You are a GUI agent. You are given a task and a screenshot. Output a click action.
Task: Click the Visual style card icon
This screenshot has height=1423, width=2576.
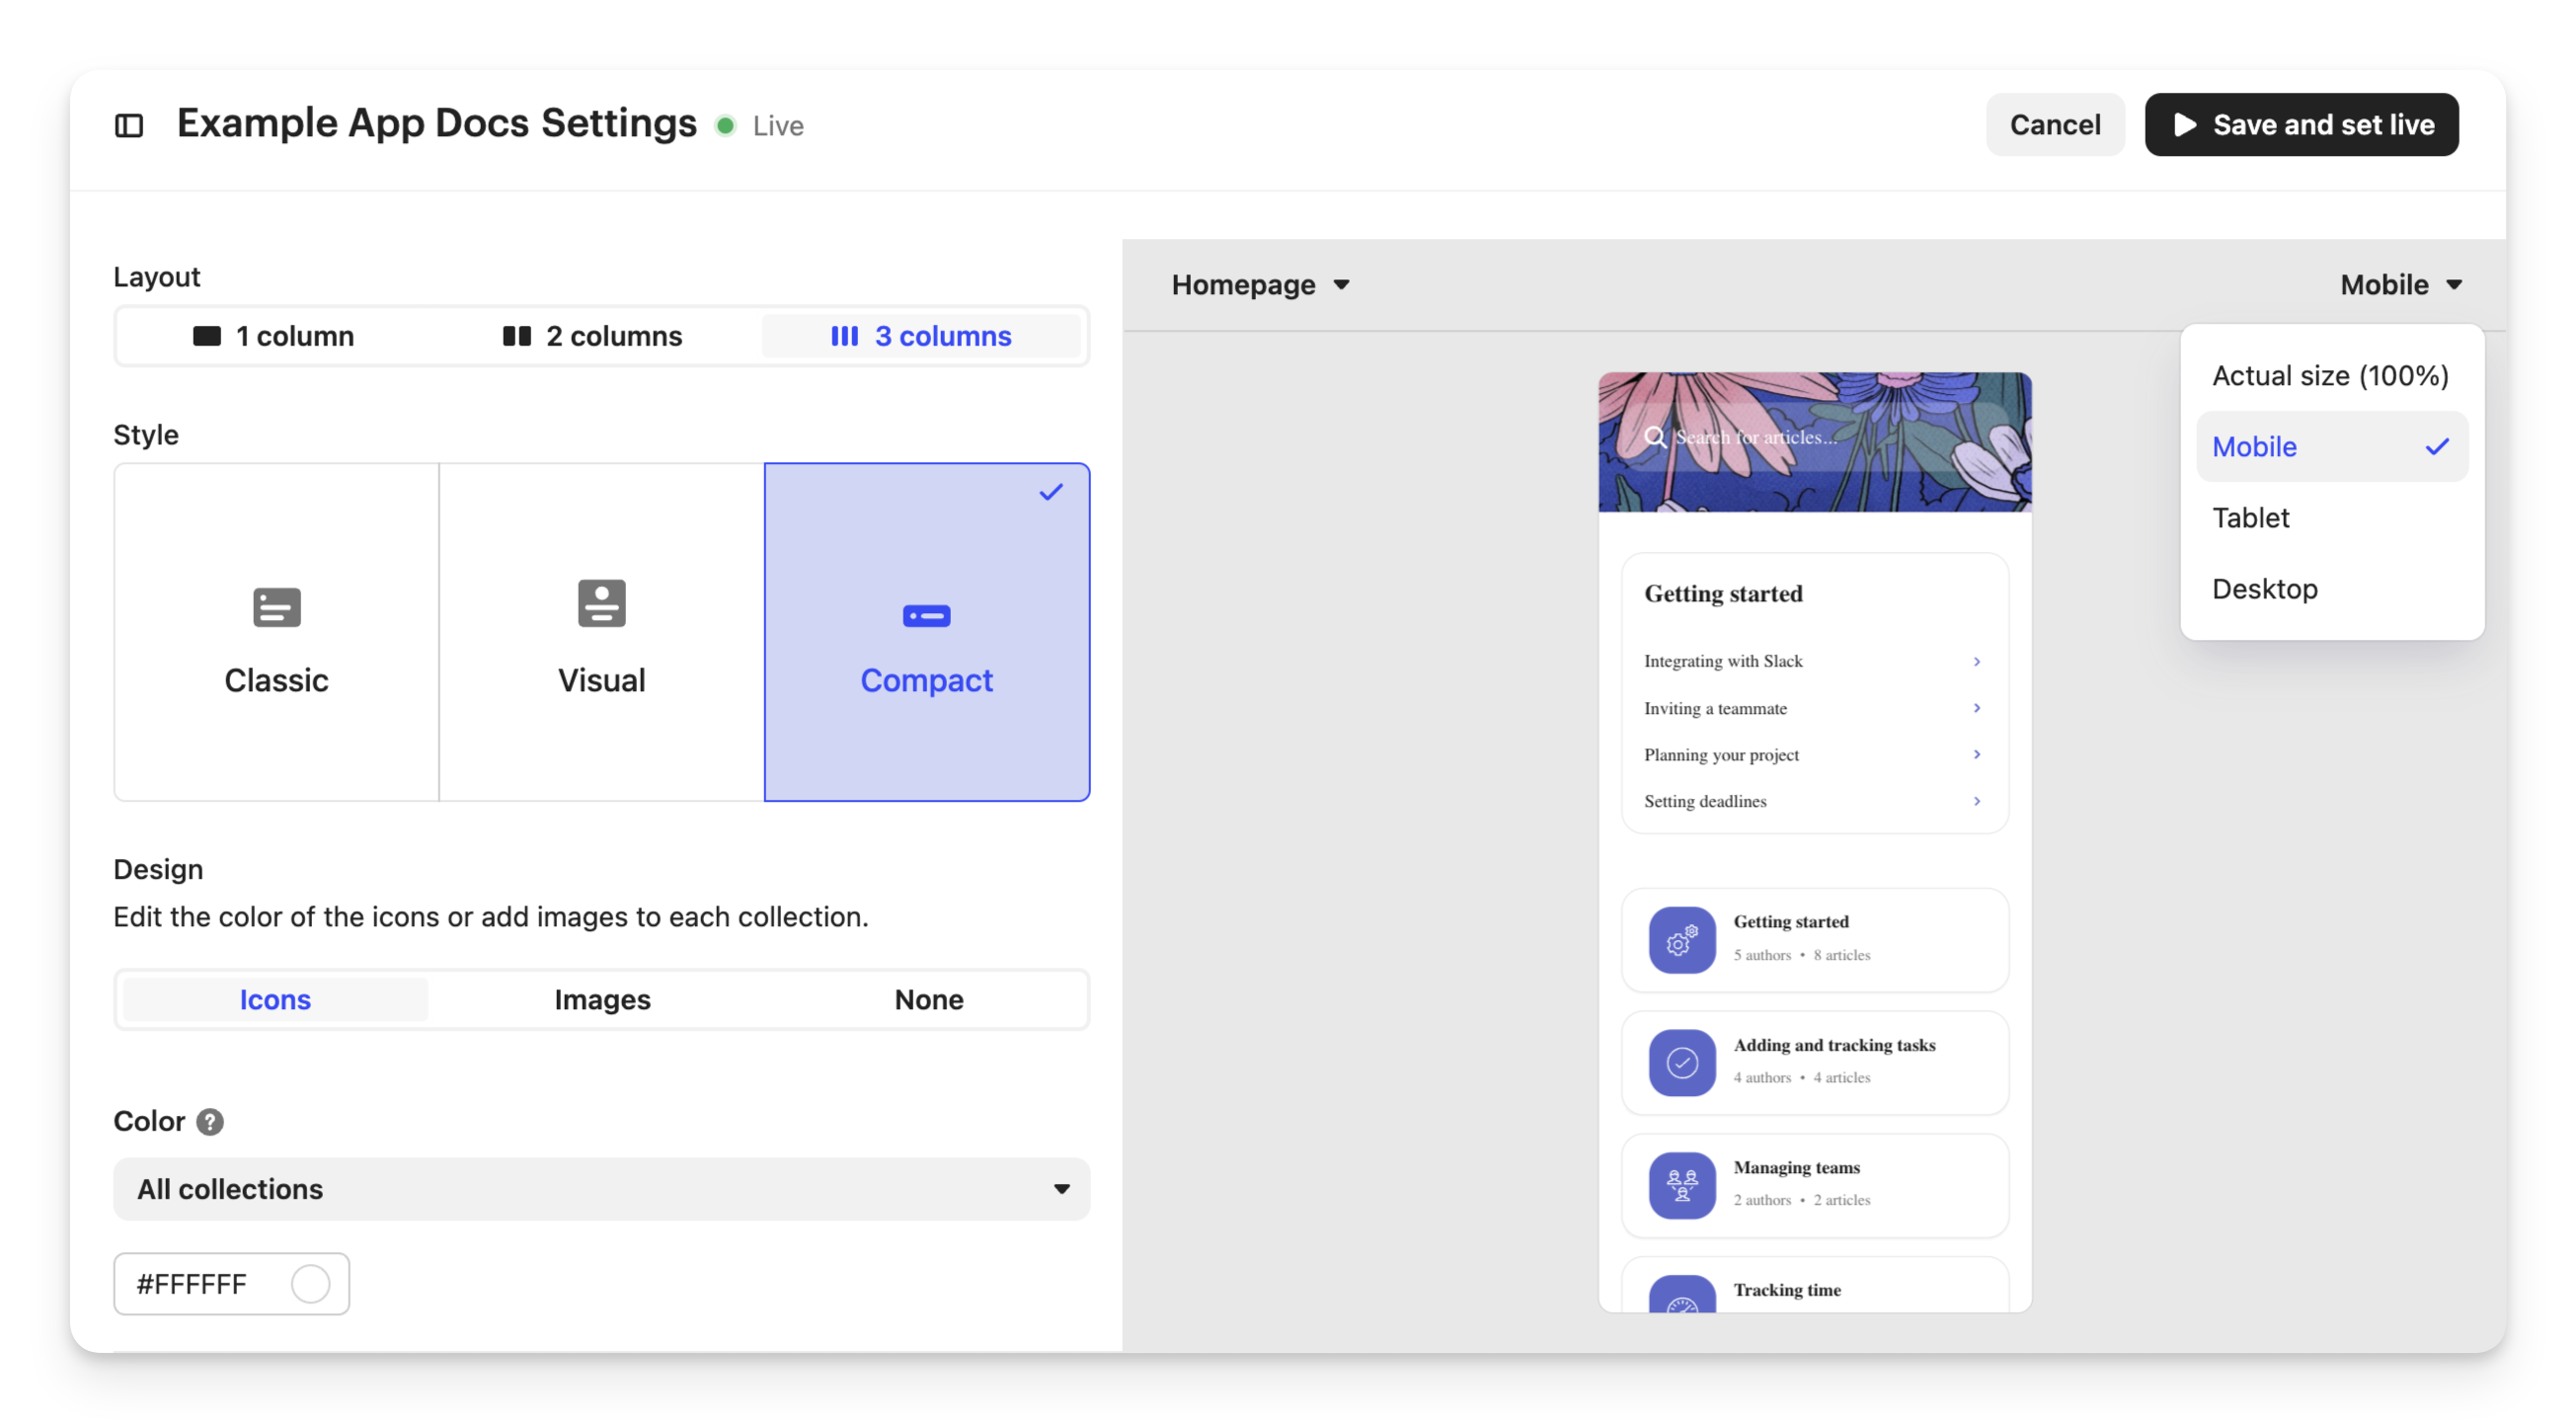[x=601, y=604]
